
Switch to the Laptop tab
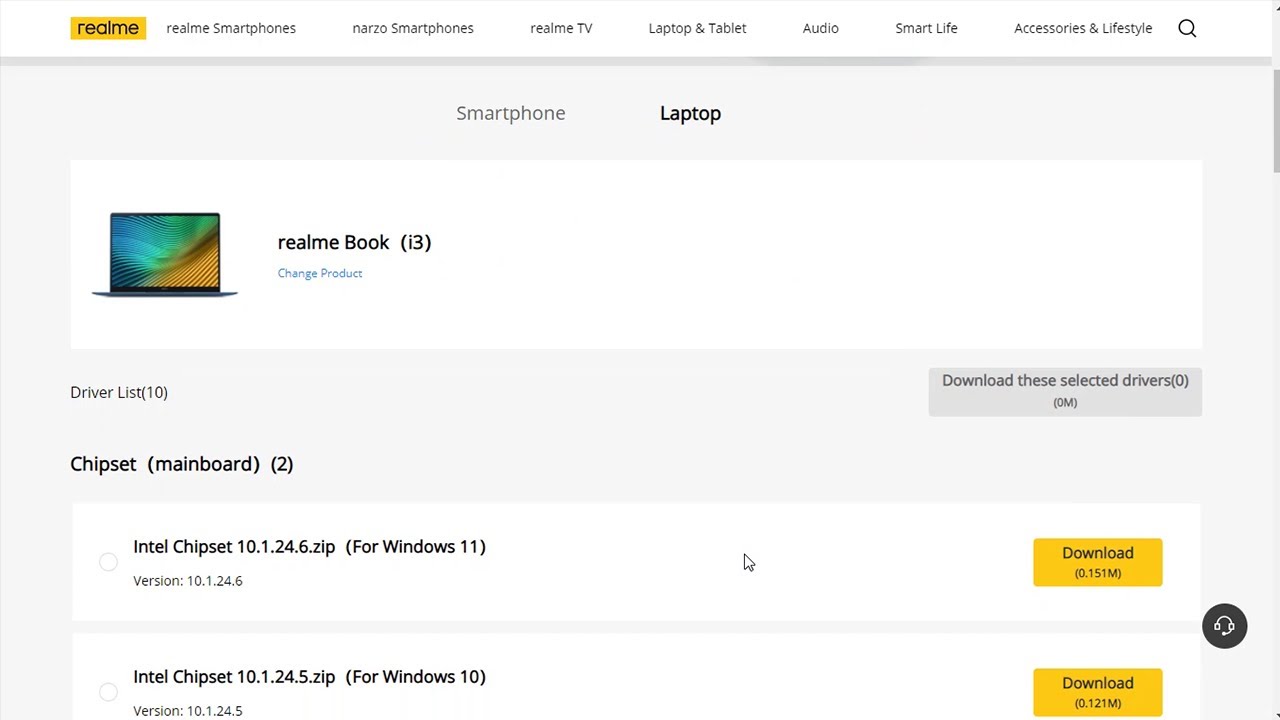[x=690, y=113]
